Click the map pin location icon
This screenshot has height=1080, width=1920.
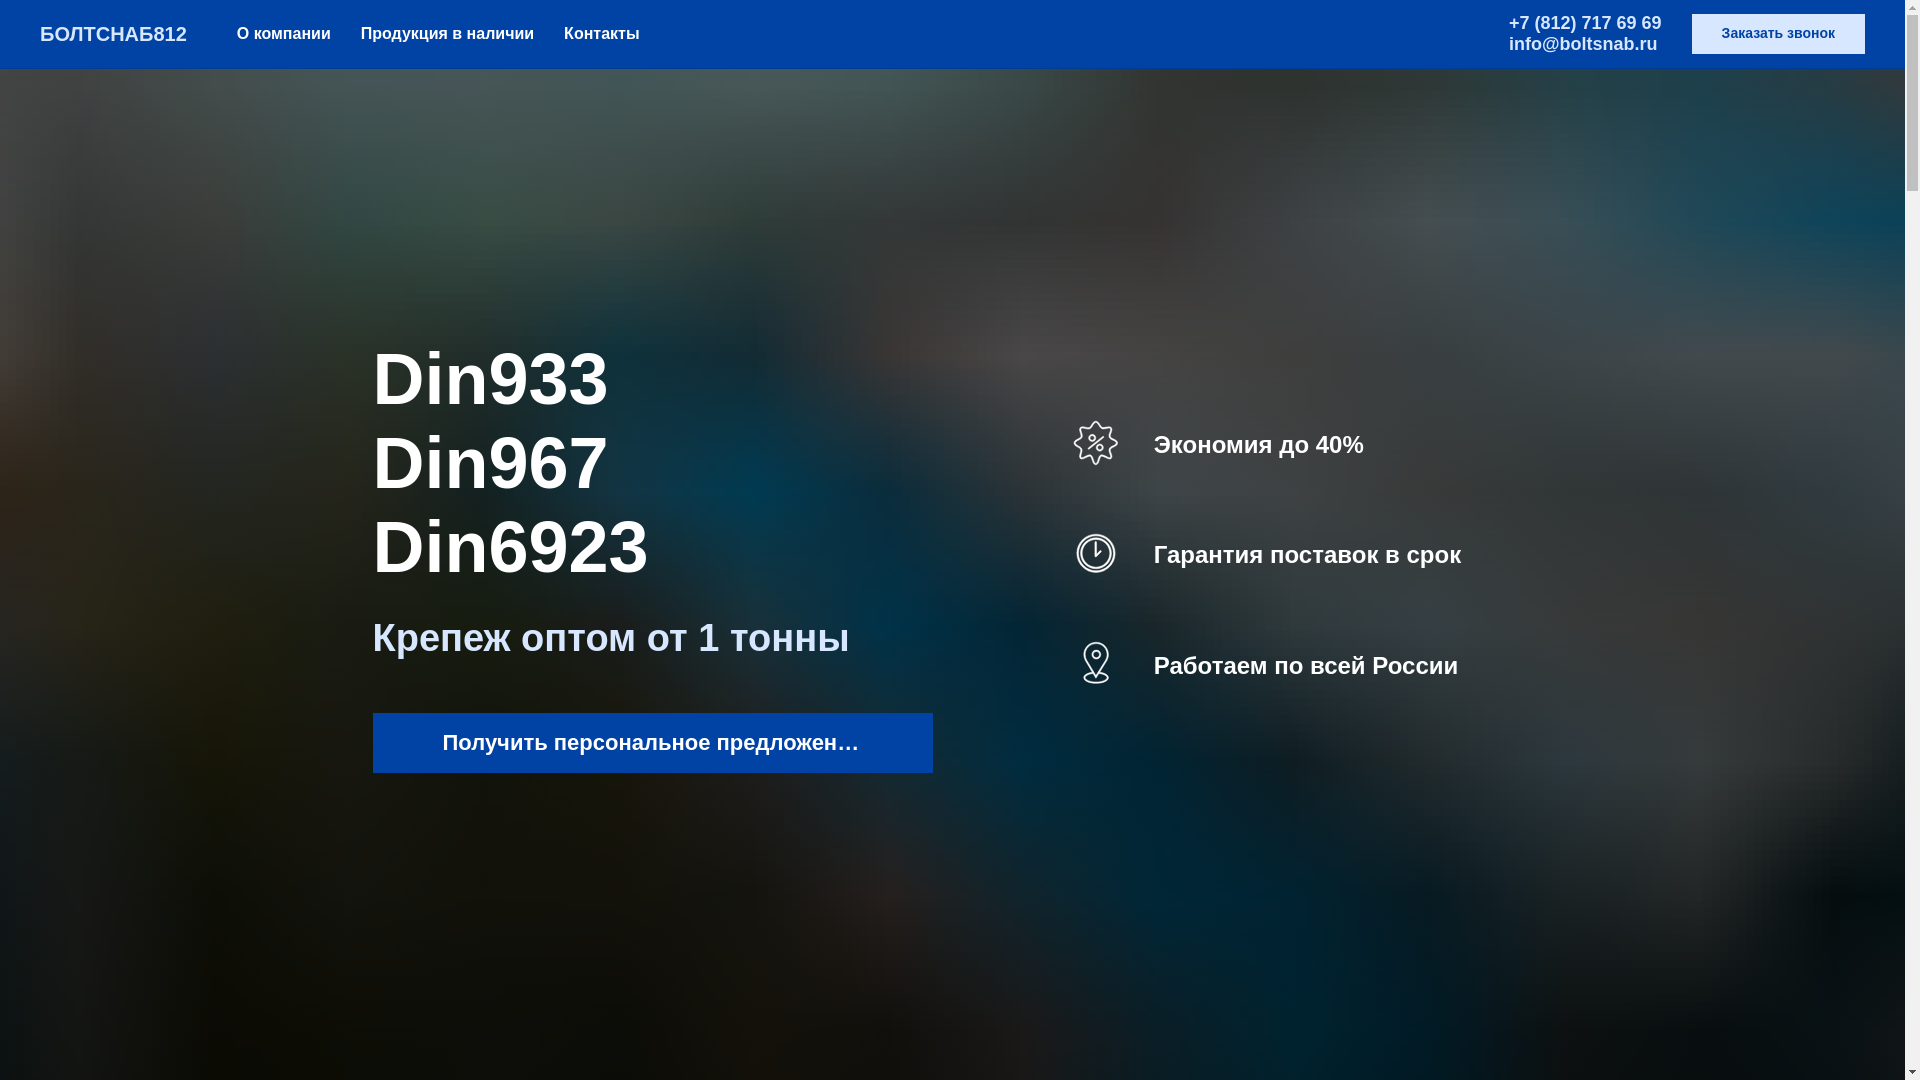(1096, 663)
